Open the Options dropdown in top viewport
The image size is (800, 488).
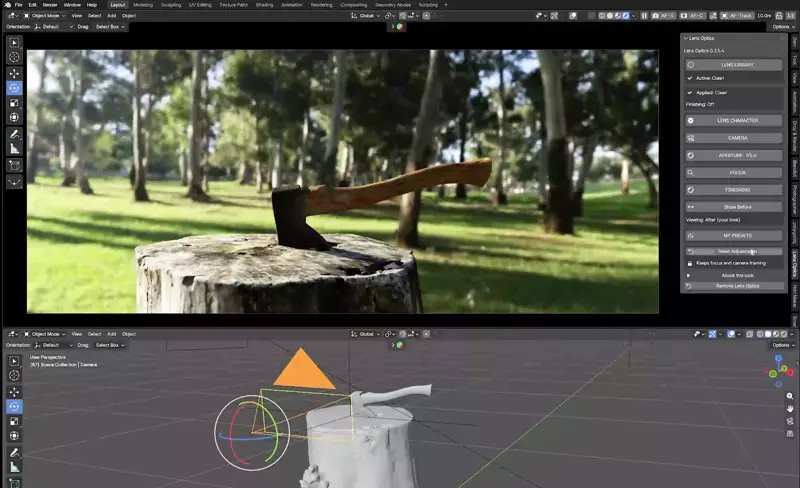pos(783,27)
